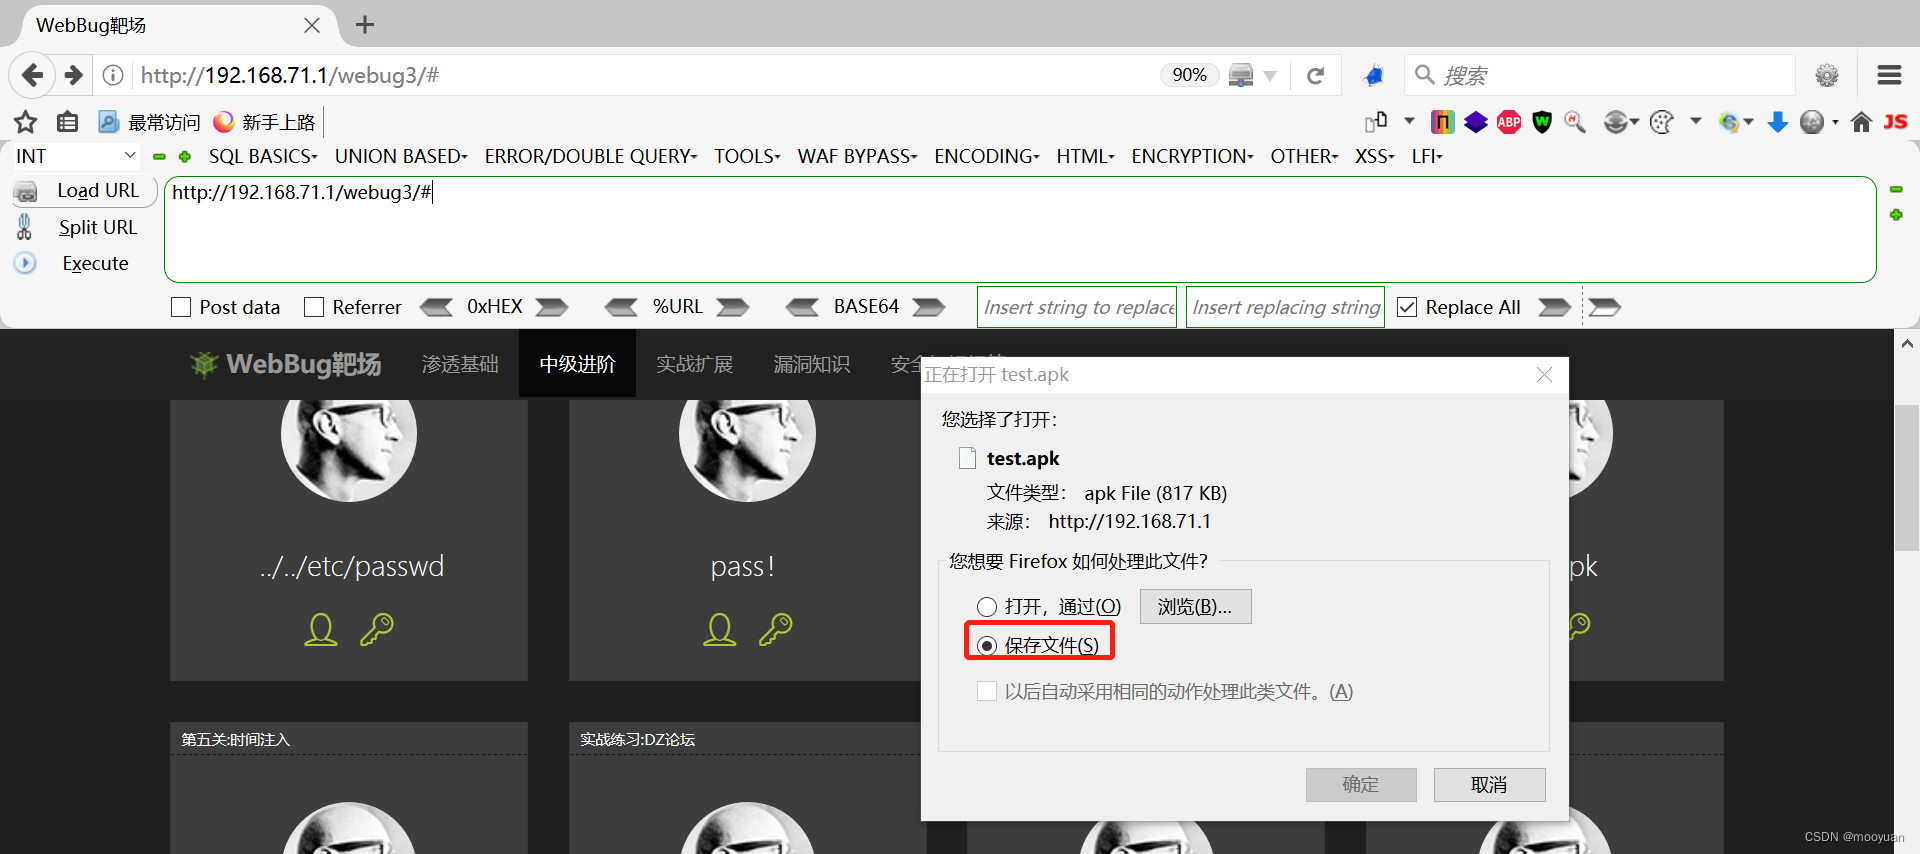The image size is (1920, 854).
Task: Expand the WAF BYPASS menu
Action: coord(857,156)
